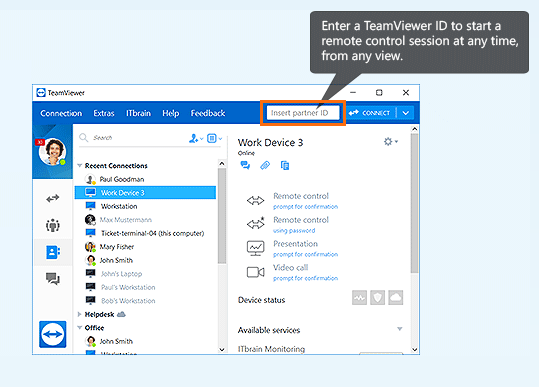The height and width of the screenshot is (387, 539).
Task: Click contact list scrollbar up arrow
Action: pyautogui.click(x=222, y=164)
